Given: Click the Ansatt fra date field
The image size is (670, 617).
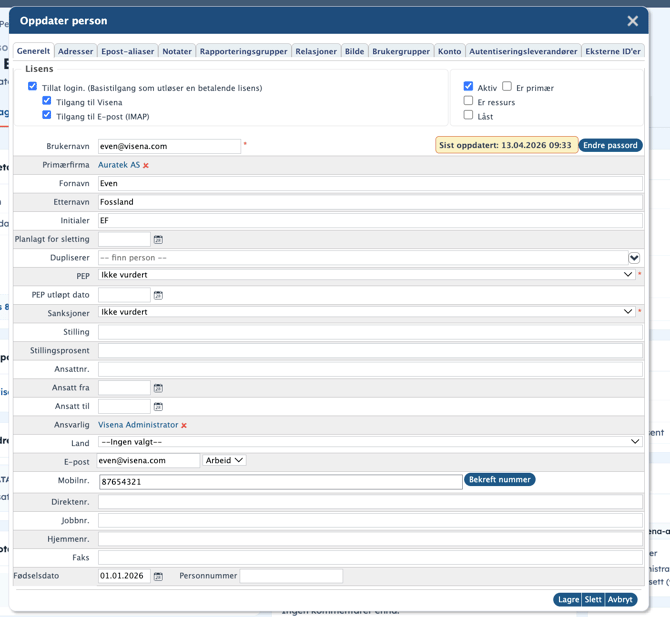Looking at the screenshot, I should click(x=124, y=388).
